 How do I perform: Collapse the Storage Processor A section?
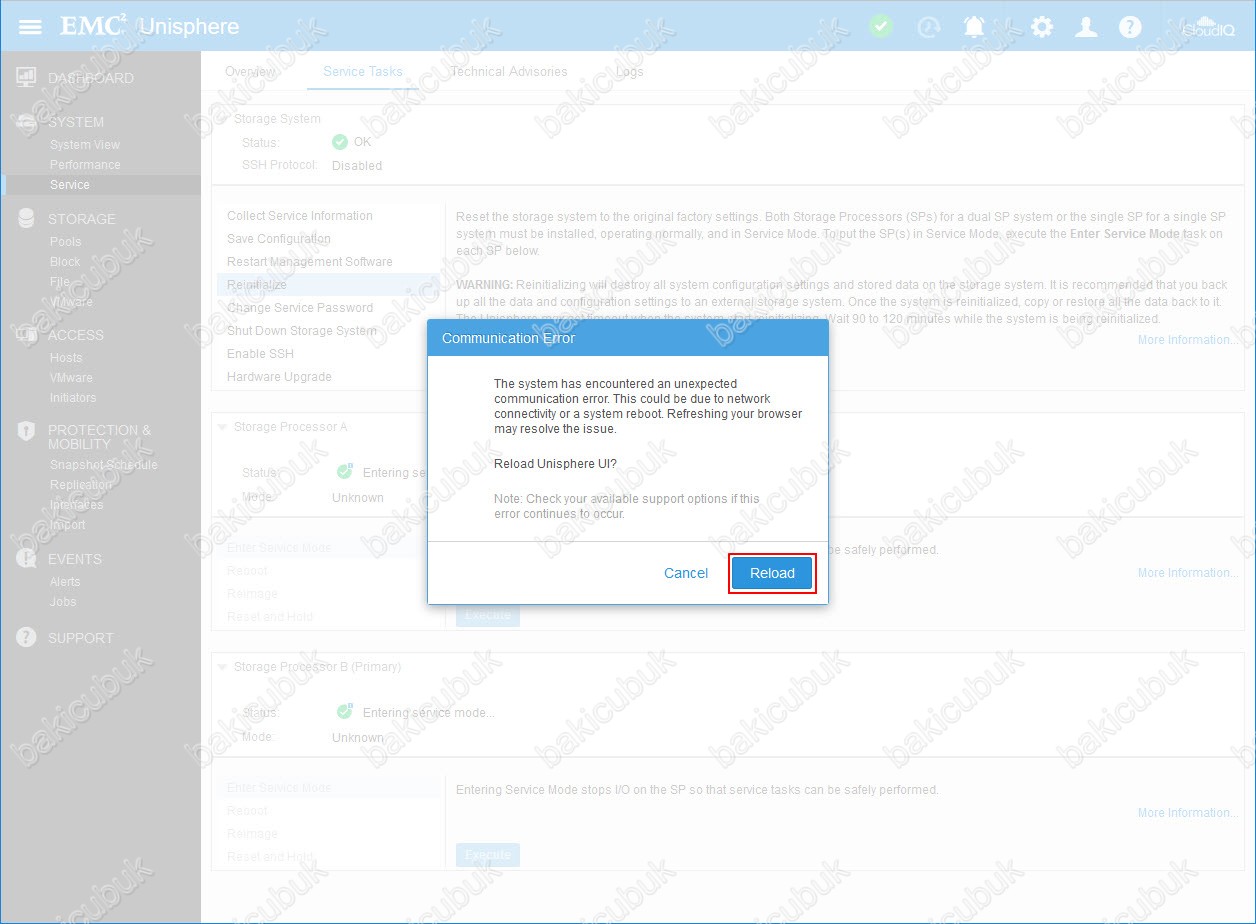pos(222,427)
